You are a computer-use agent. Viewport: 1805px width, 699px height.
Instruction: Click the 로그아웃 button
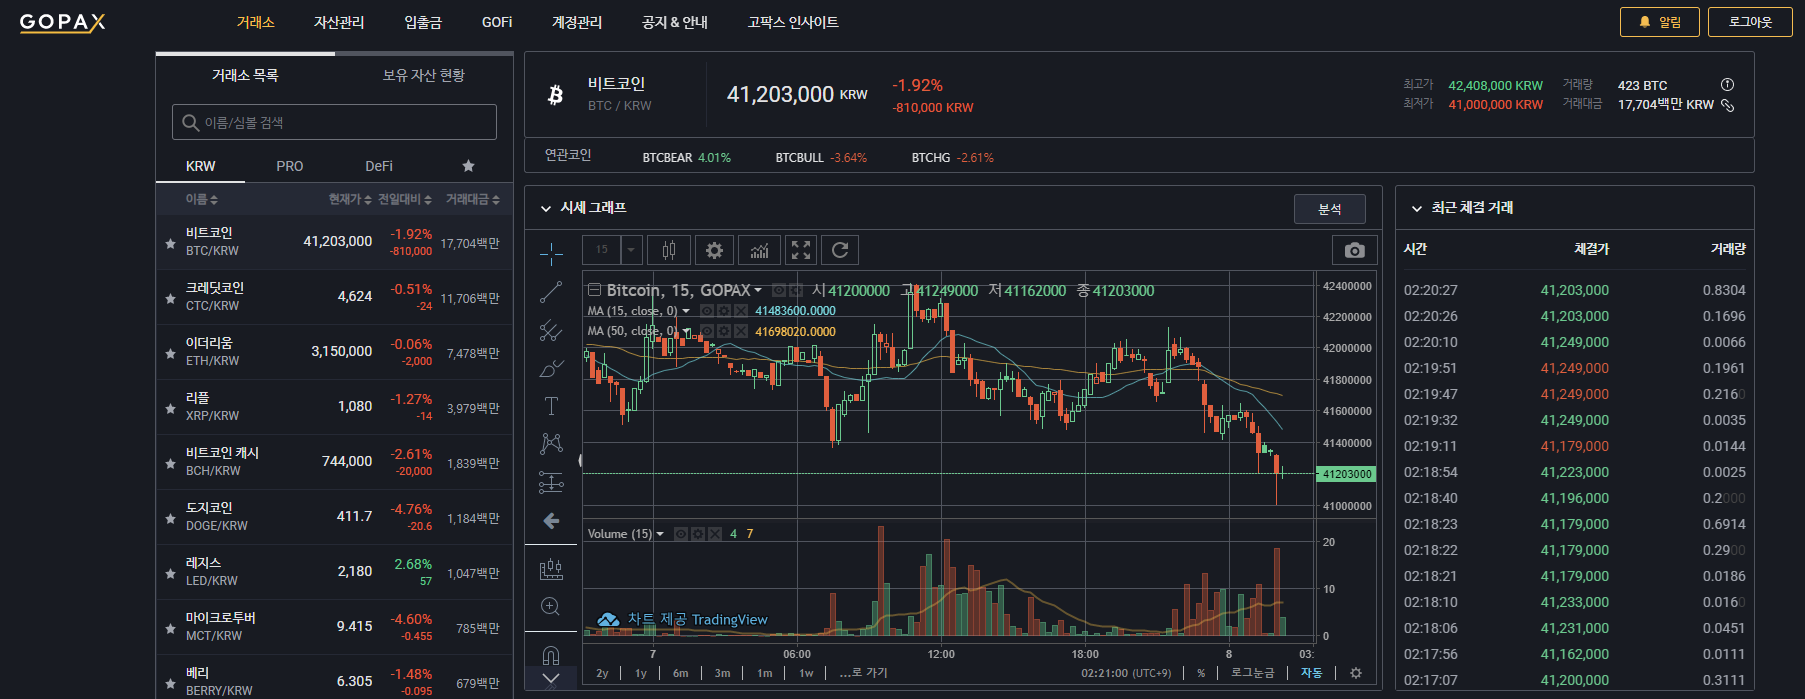point(1750,22)
